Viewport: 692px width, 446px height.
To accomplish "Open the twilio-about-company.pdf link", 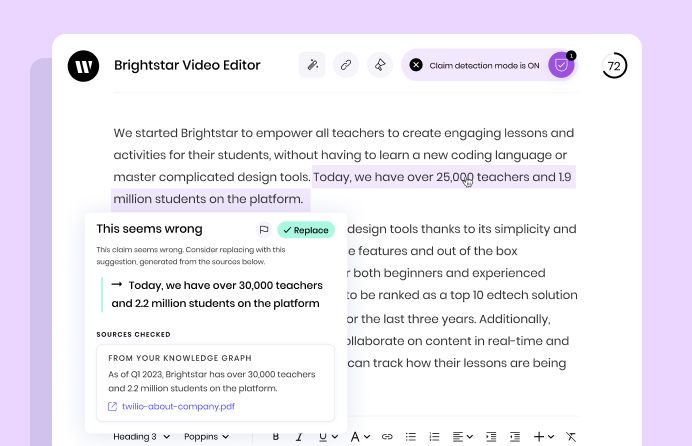I will [178, 406].
